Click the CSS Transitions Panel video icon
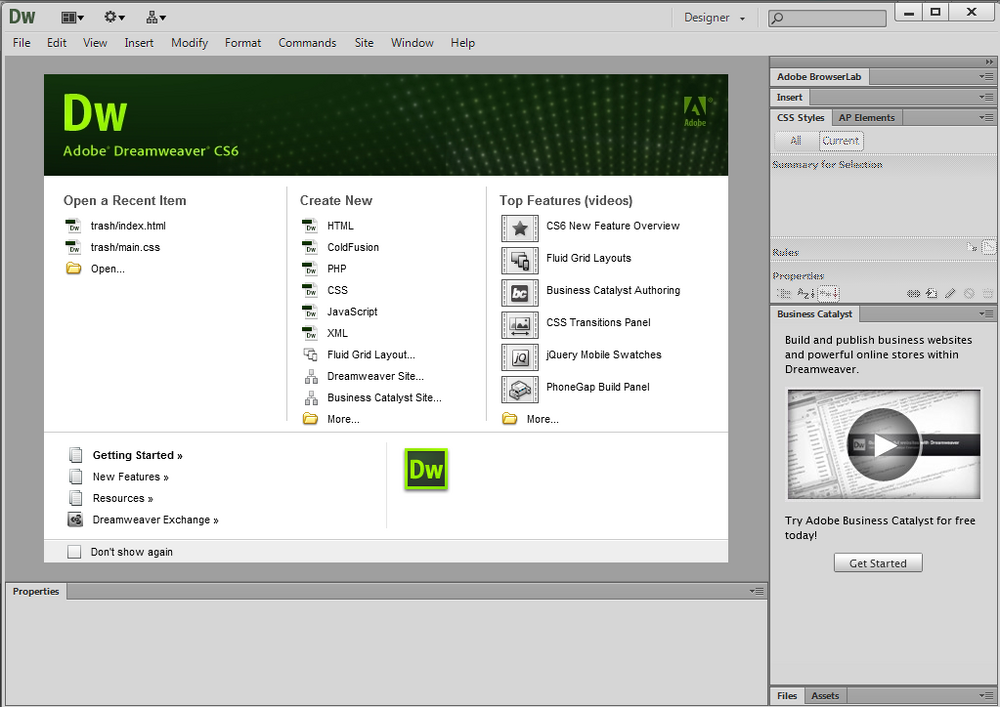Image resolution: width=1000 pixels, height=707 pixels. pos(520,325)
